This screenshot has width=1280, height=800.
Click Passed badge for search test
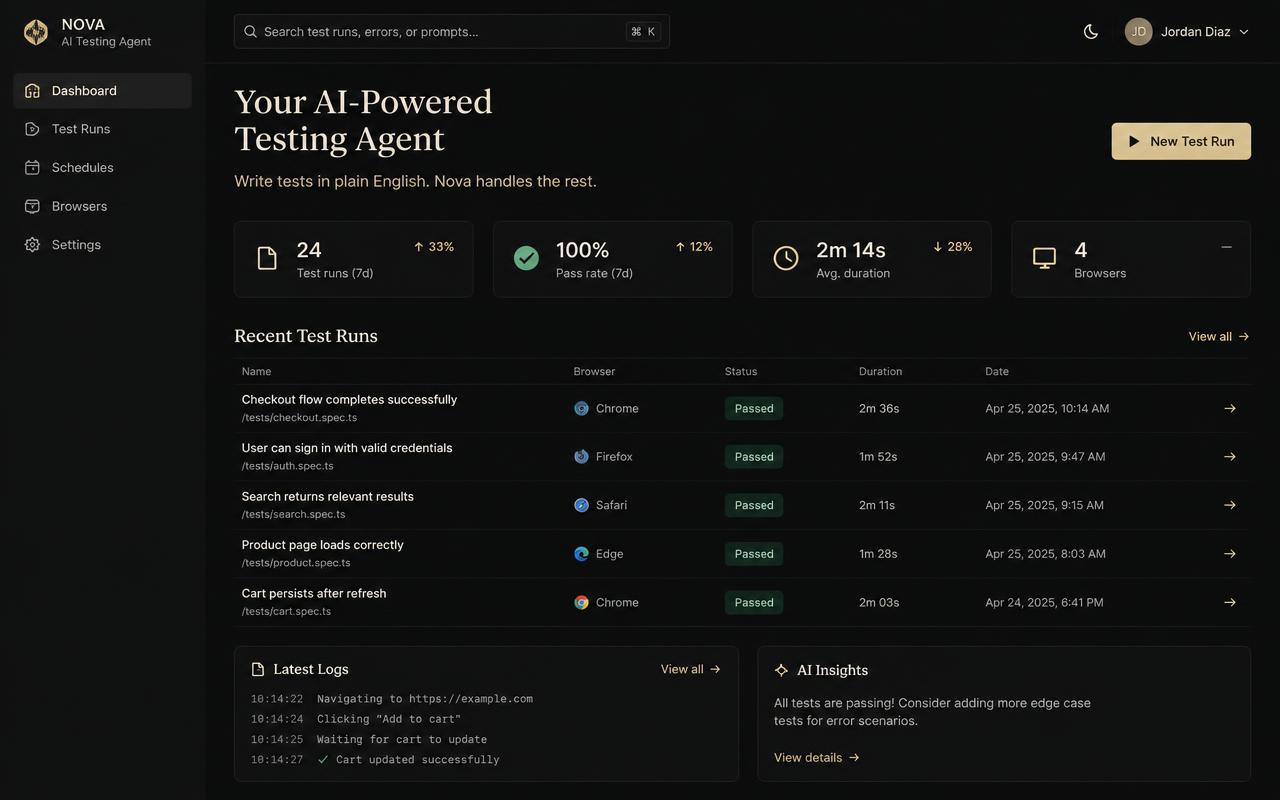click(754, 505)
